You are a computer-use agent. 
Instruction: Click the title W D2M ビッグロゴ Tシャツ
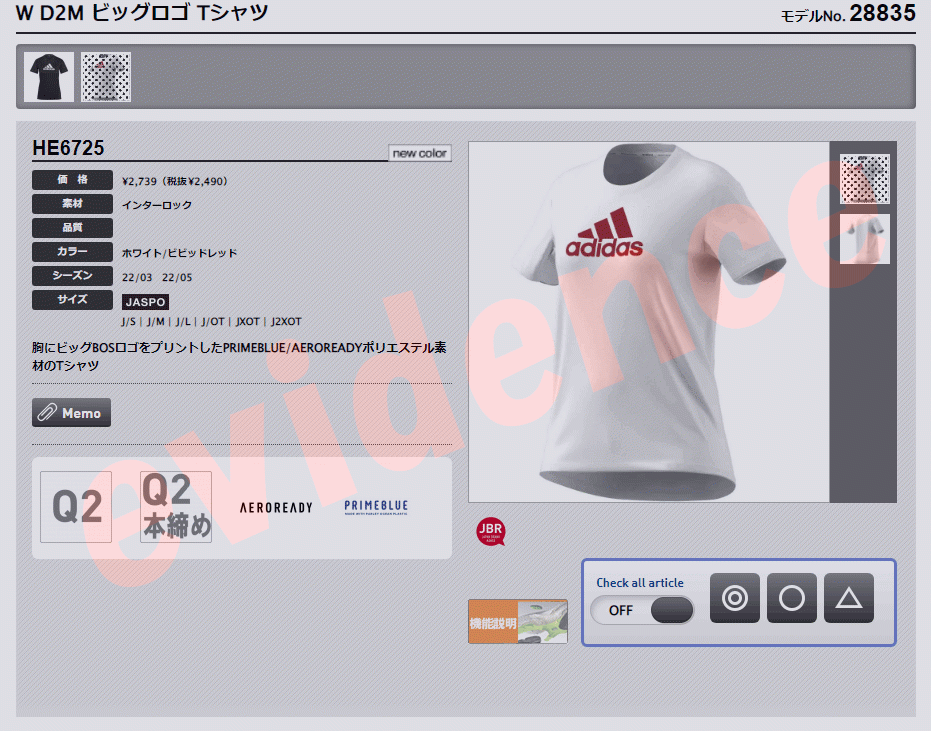(x=142, y=12)
